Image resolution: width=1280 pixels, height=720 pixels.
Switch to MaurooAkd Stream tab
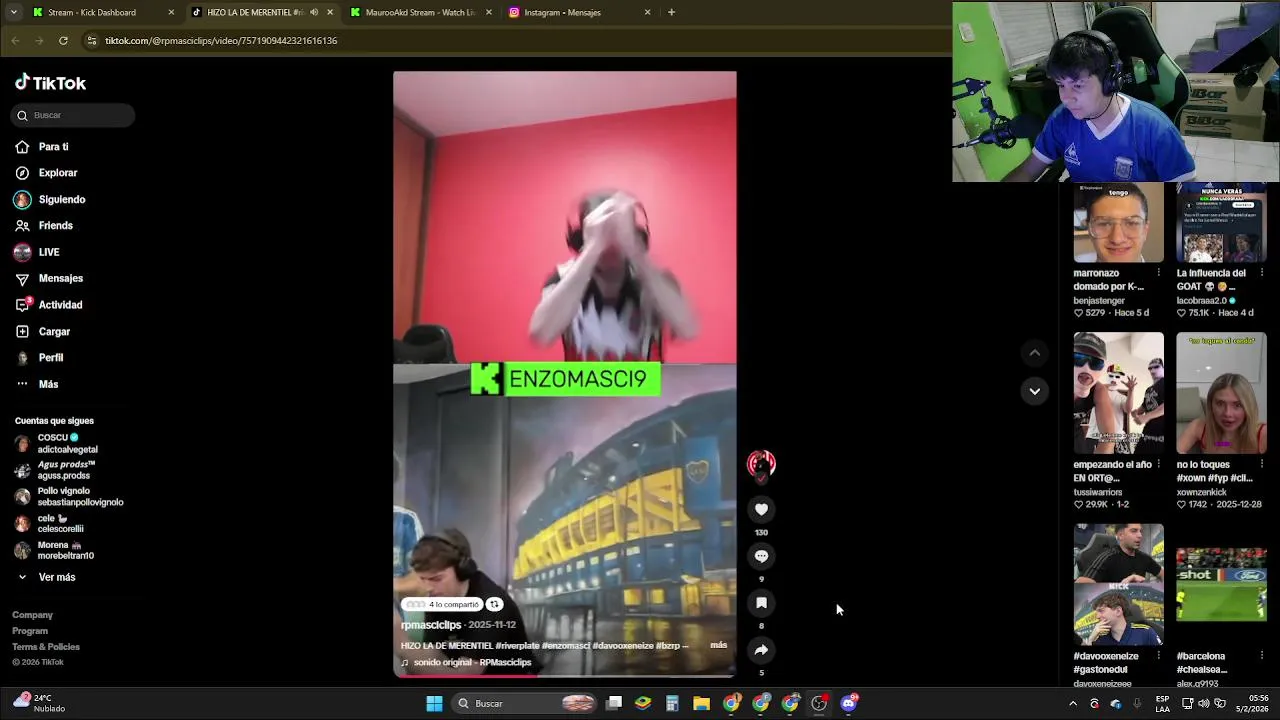tap(421, 12)
